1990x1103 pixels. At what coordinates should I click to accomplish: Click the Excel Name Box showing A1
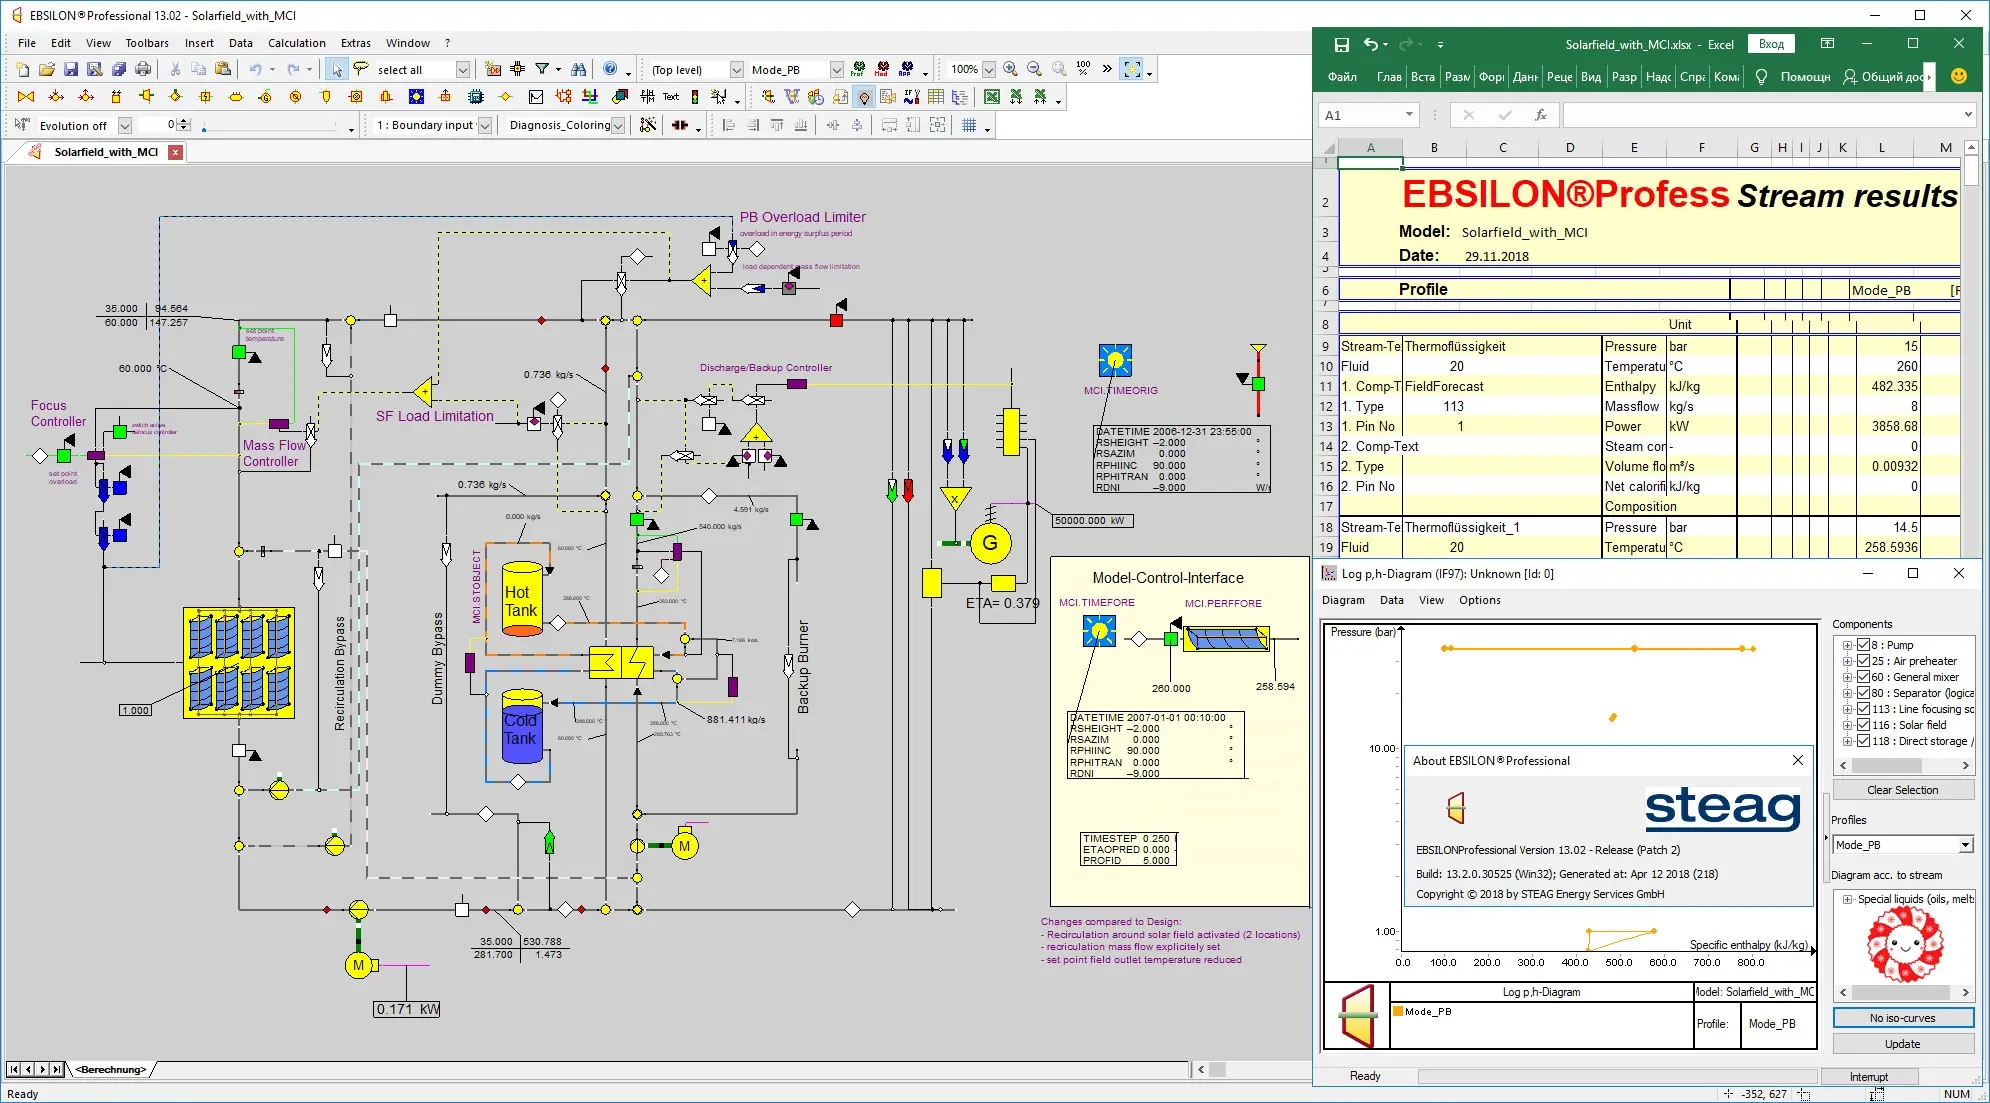click(x=1367, y=115)
